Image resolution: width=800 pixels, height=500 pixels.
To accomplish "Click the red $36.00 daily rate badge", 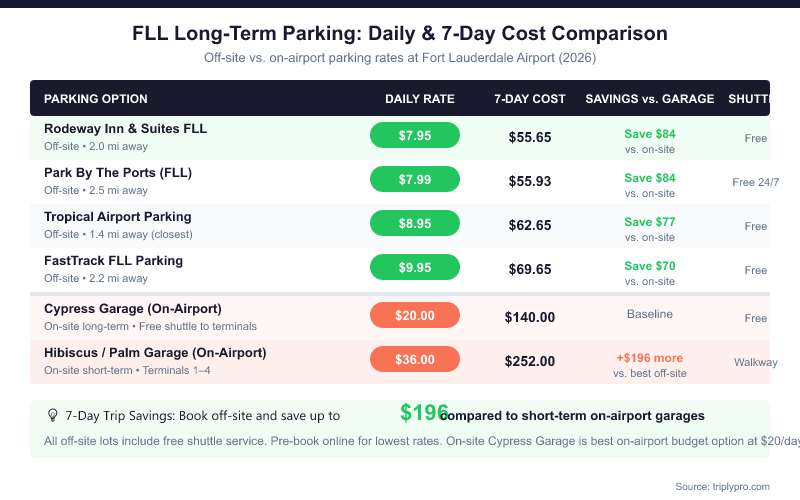I will point(415,359).
